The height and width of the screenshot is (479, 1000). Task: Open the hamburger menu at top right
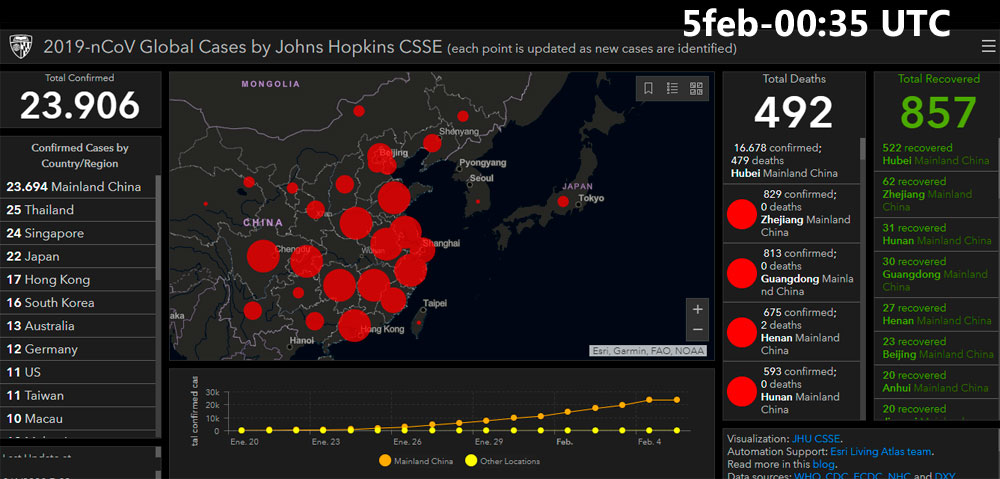tap(988, 47)
